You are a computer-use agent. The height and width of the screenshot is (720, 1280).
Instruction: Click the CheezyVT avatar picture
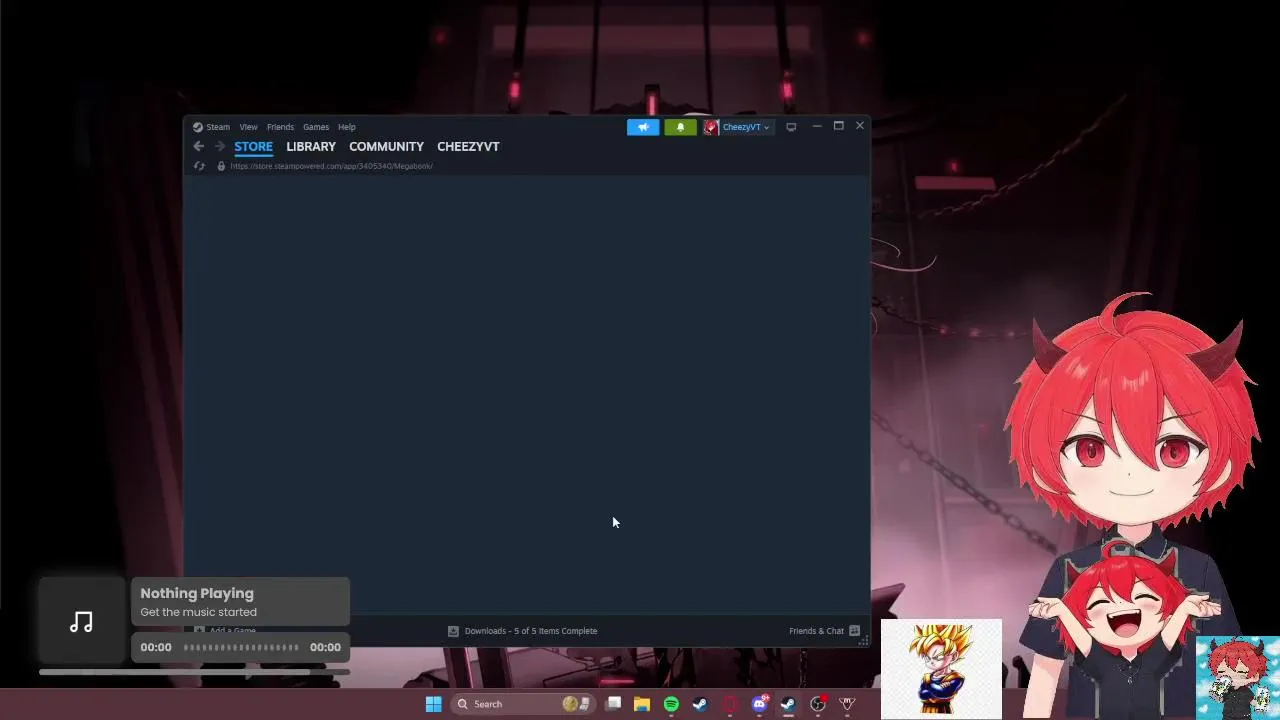[x=711, y=127]
